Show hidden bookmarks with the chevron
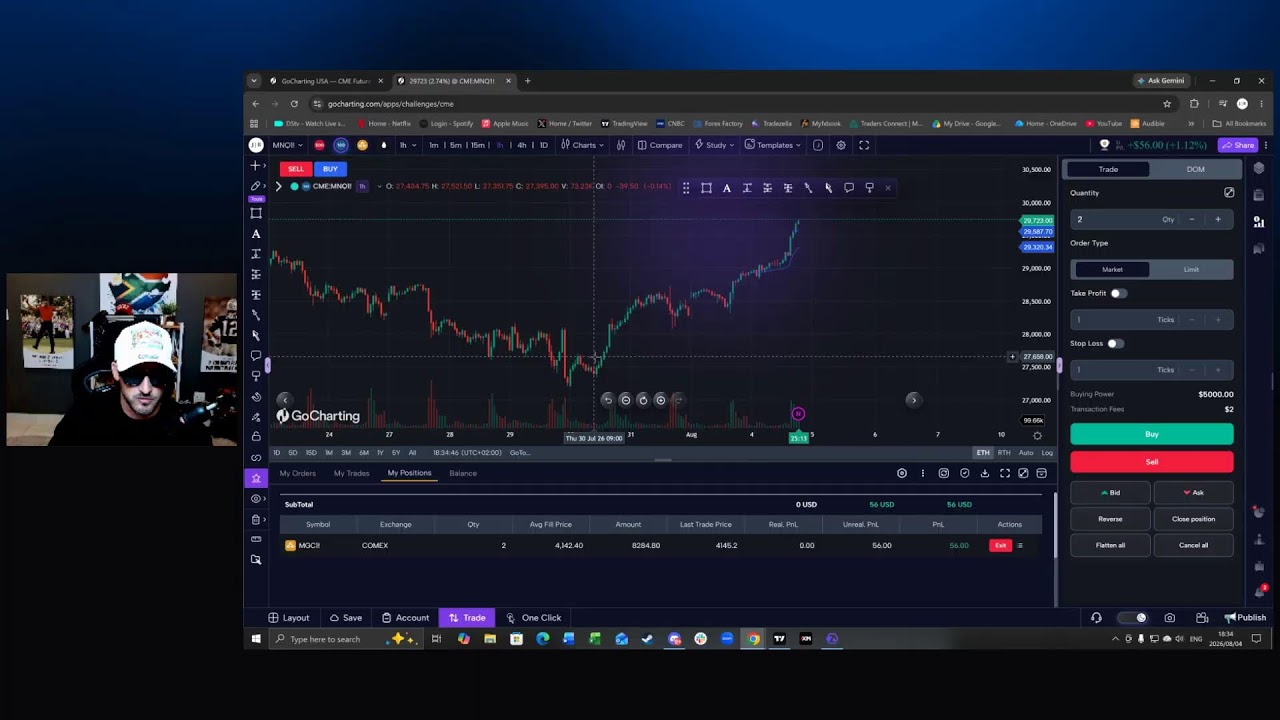The width and height of the screenshot is (1280, 720). coord(1191,124)
